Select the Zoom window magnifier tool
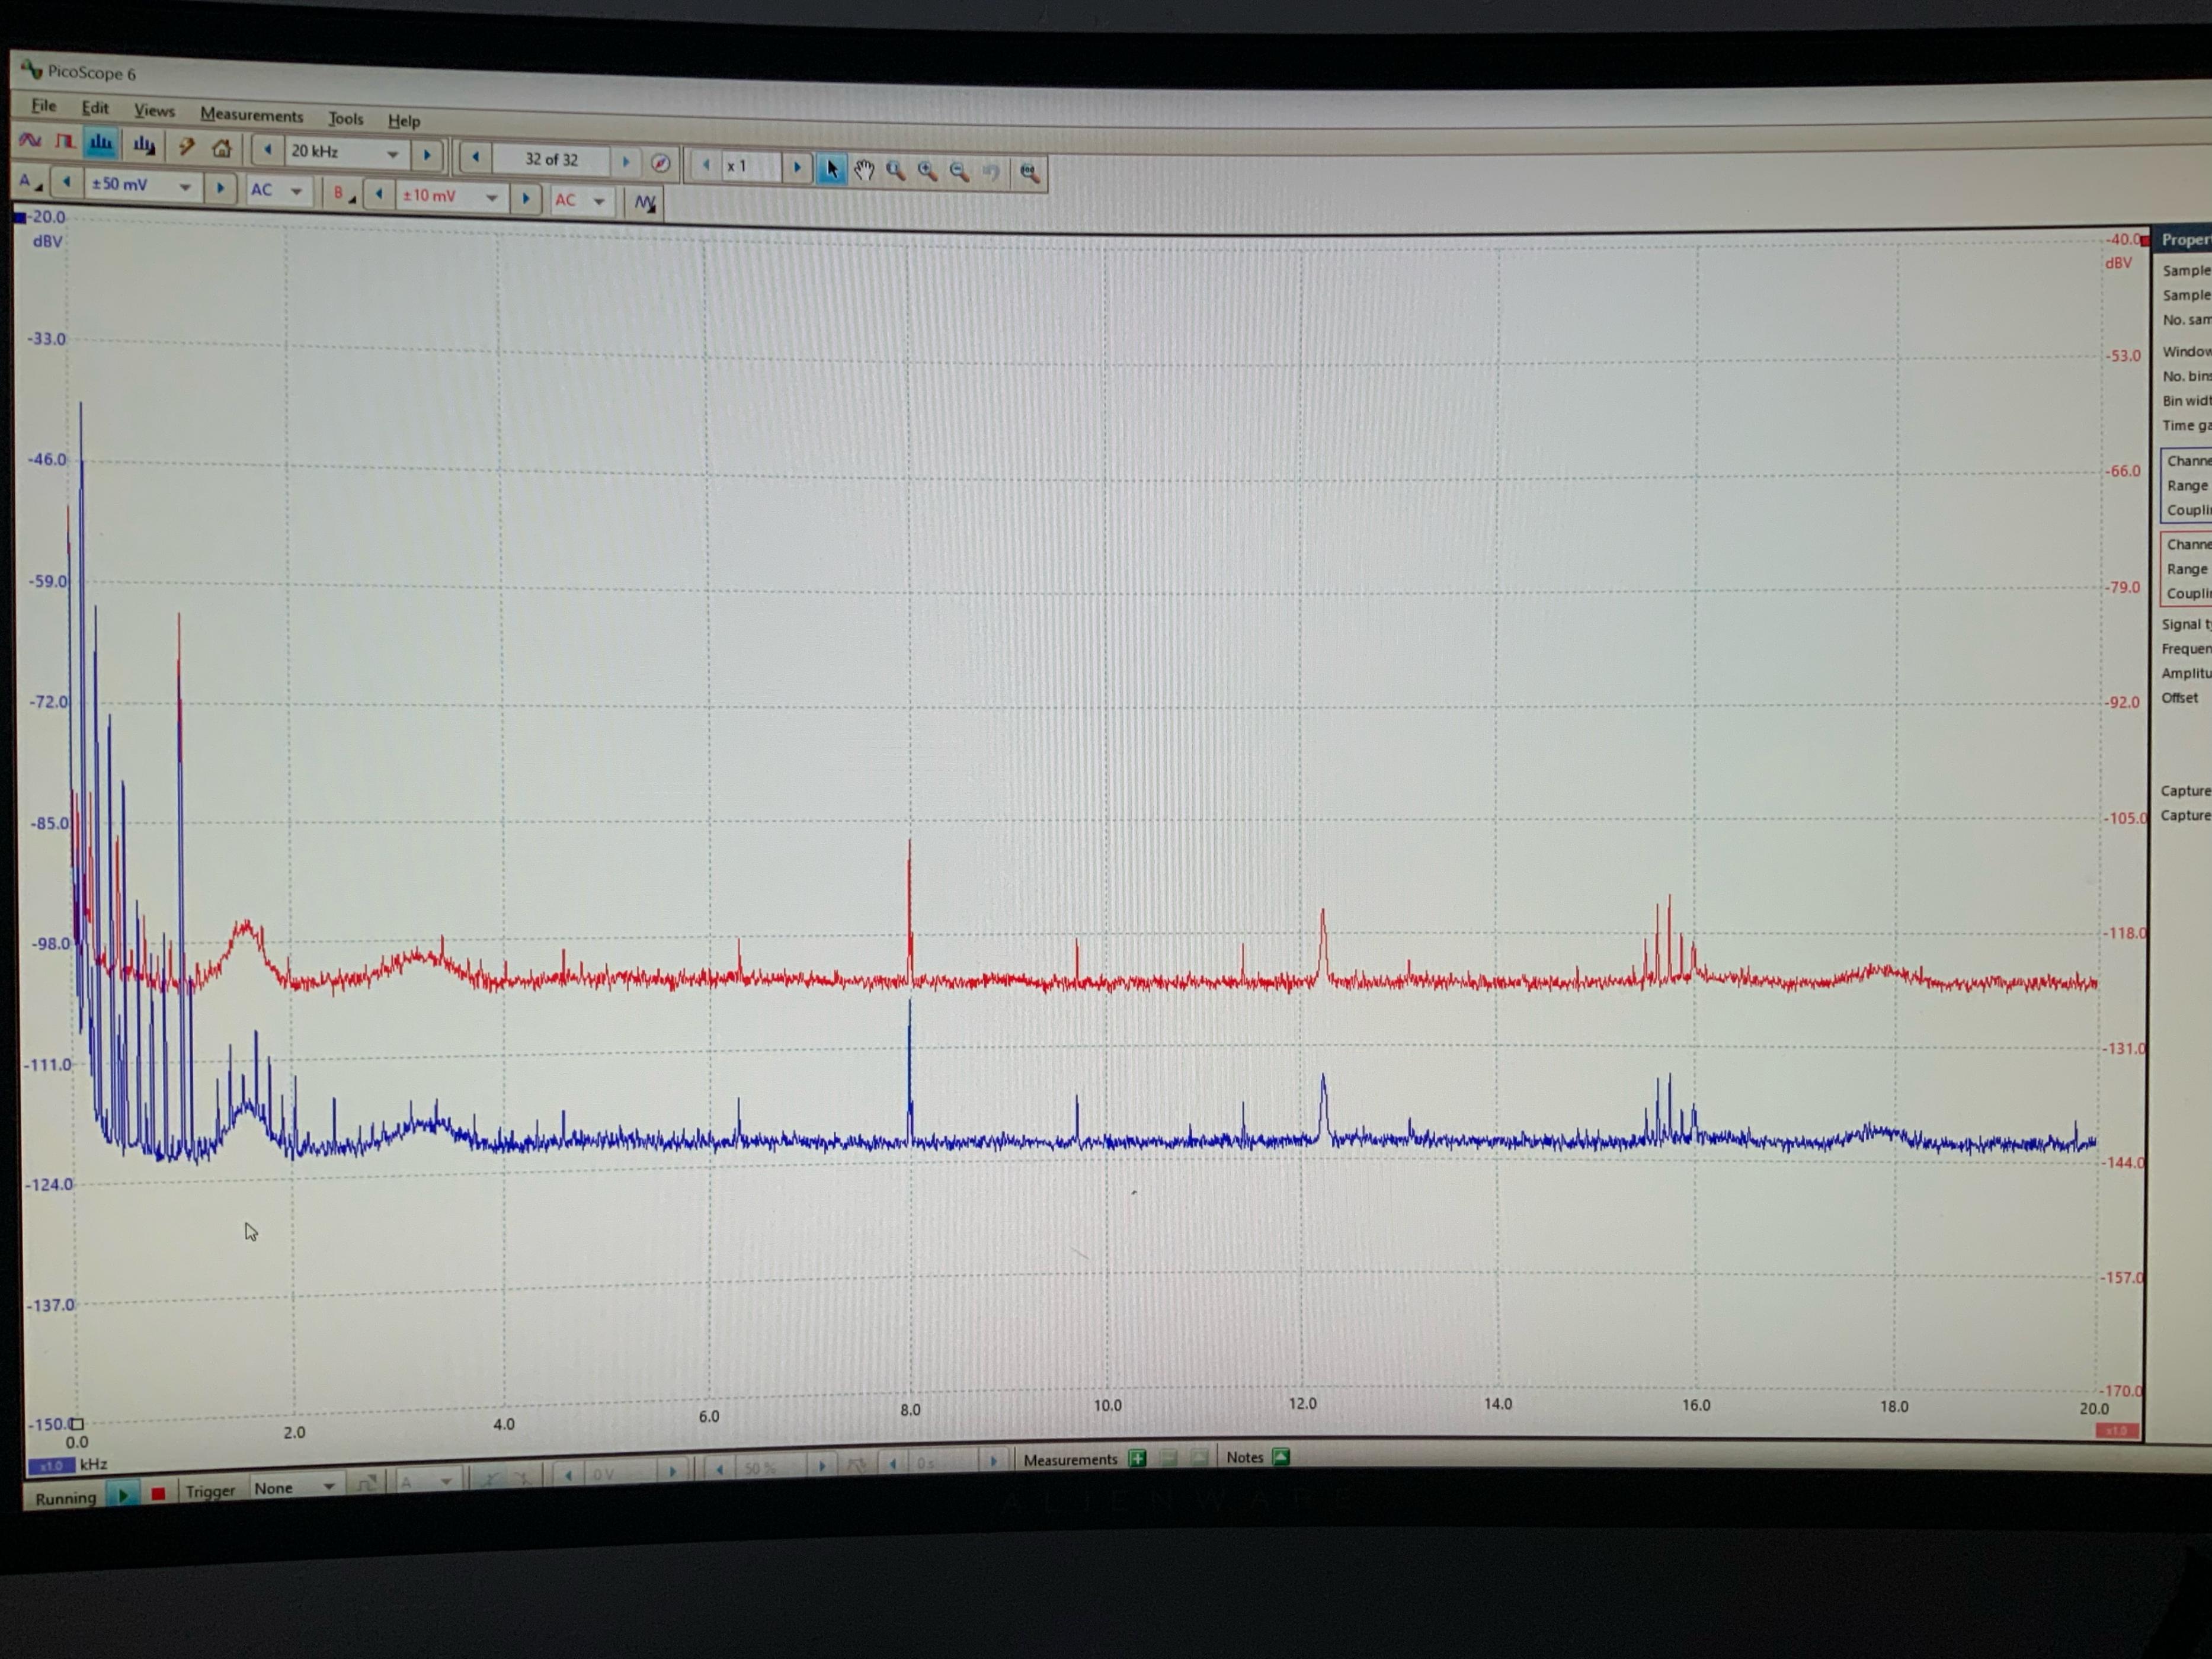2212x1659 pixels. coord(896,171)
